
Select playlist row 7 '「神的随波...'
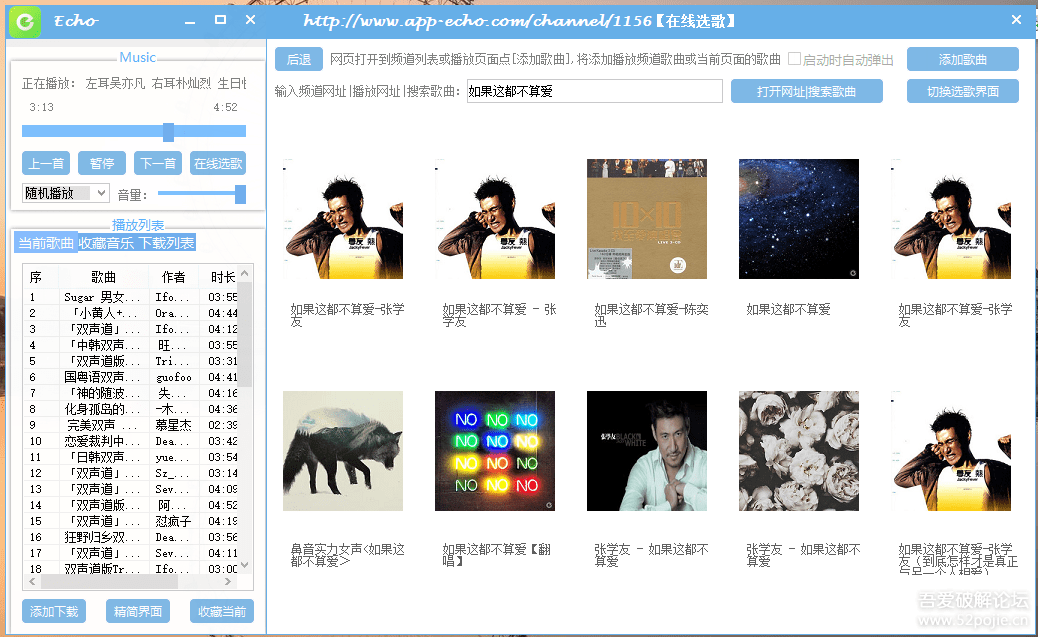tap(130, 393)
